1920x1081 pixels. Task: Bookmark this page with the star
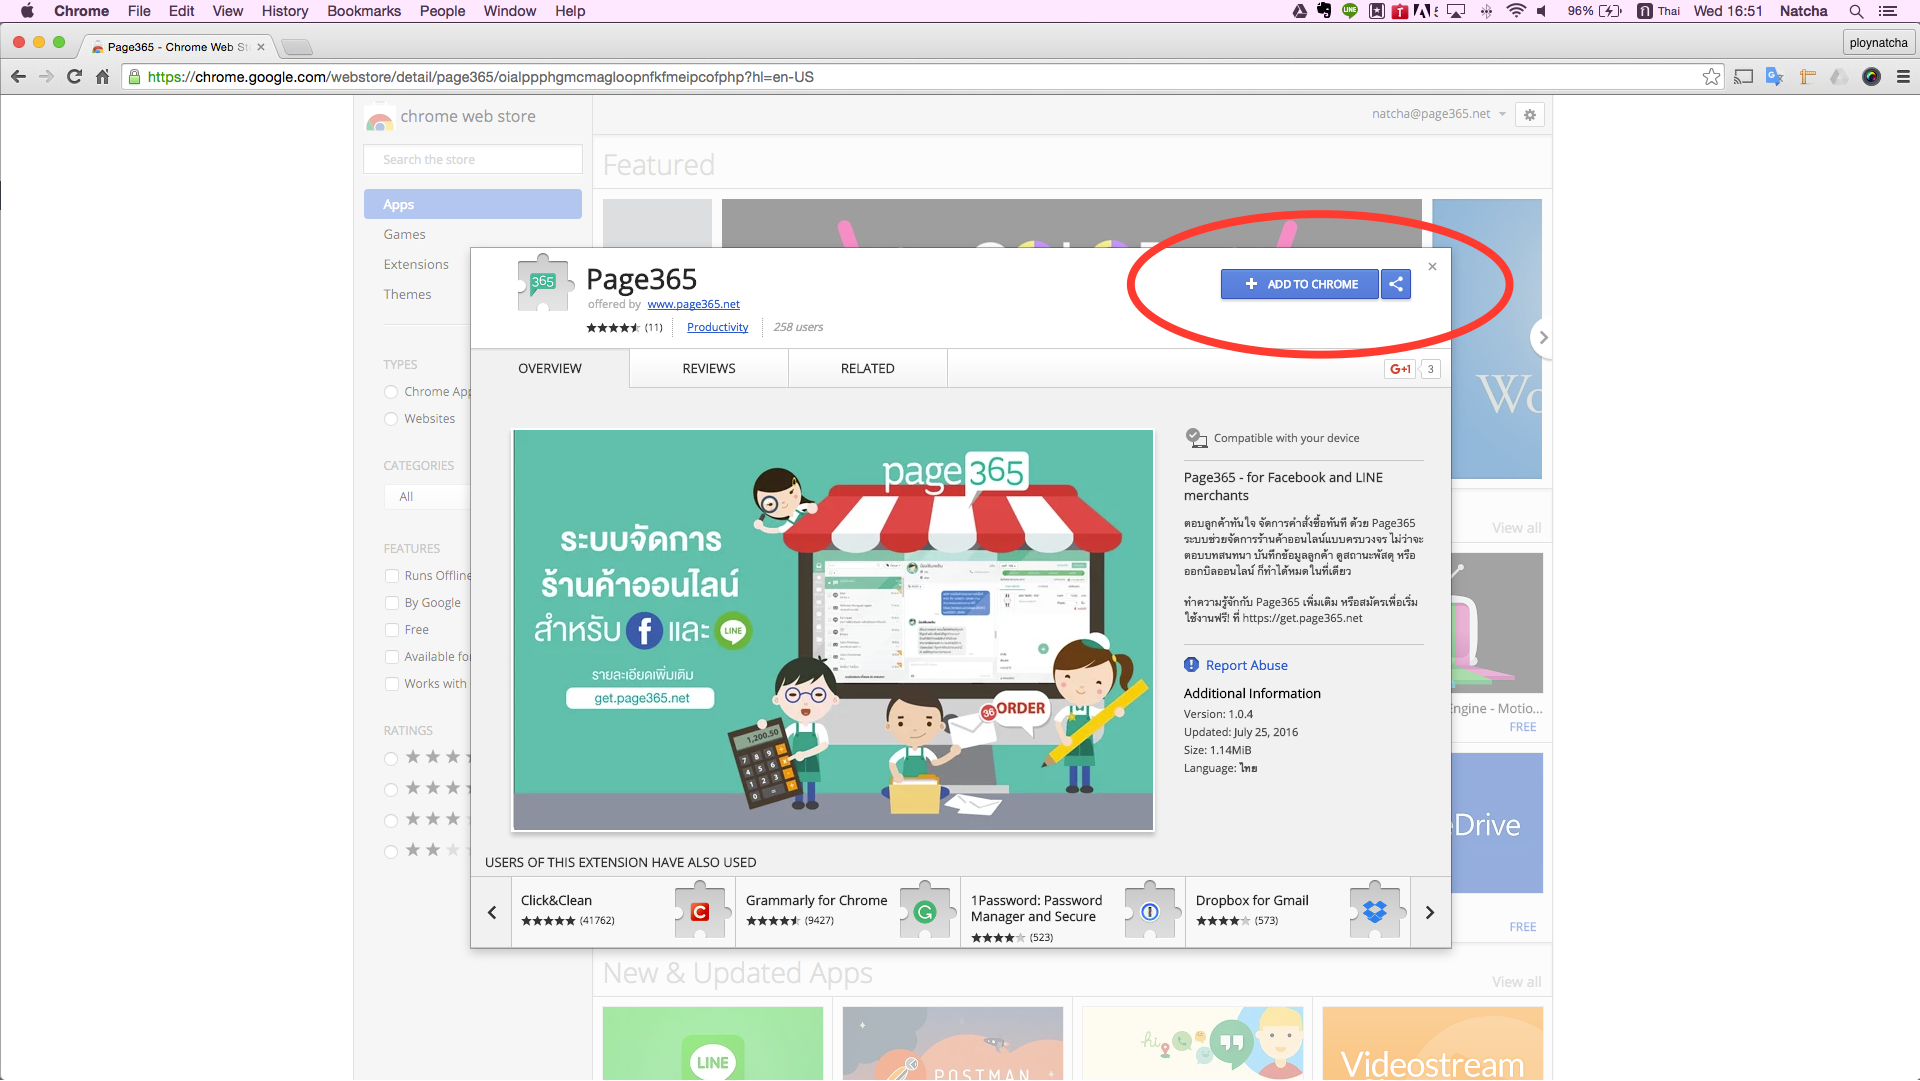(x=1711, y=77)
